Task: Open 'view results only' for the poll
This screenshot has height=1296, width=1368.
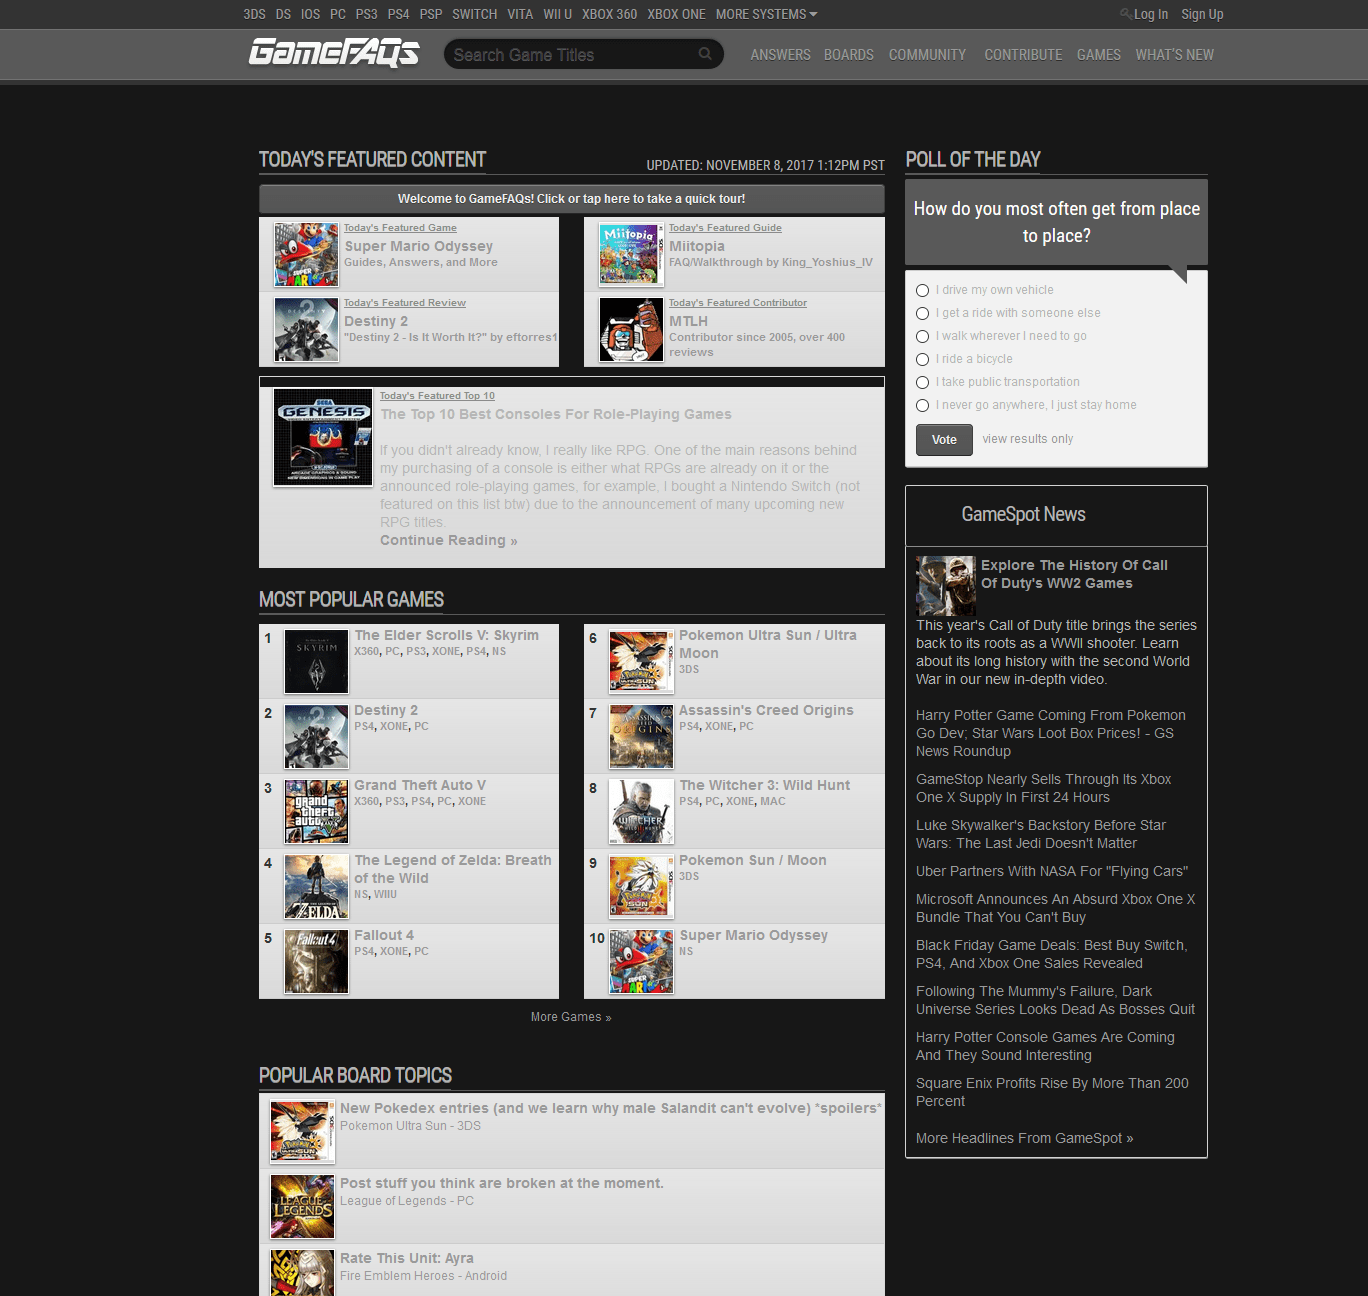Action: point(1027,438)
